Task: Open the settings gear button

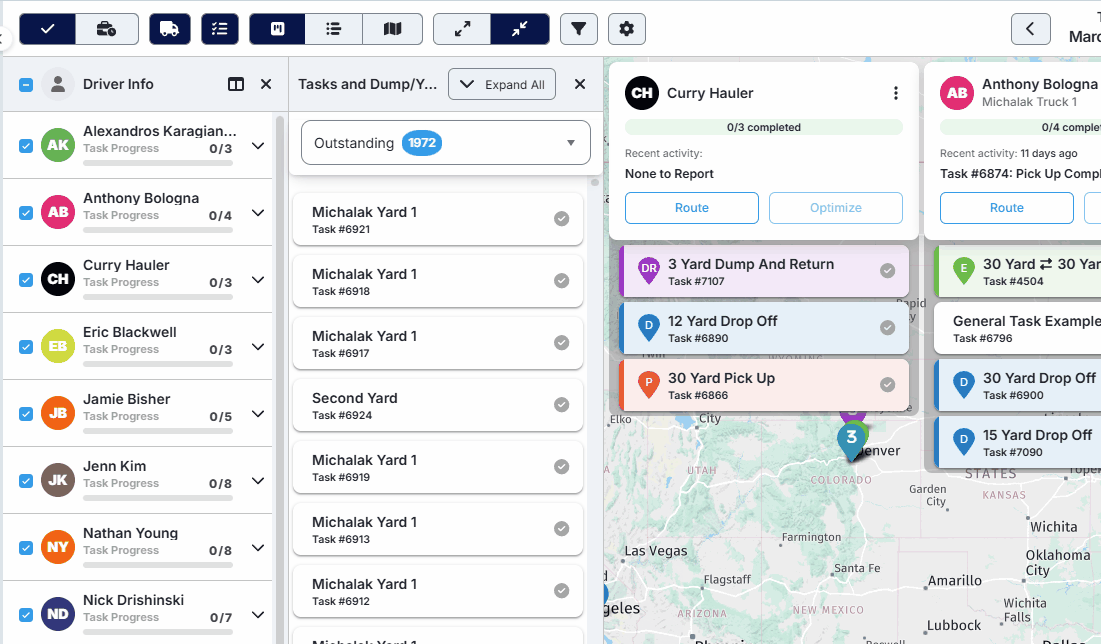Action: pyautogui.click(x=626, y=29)
